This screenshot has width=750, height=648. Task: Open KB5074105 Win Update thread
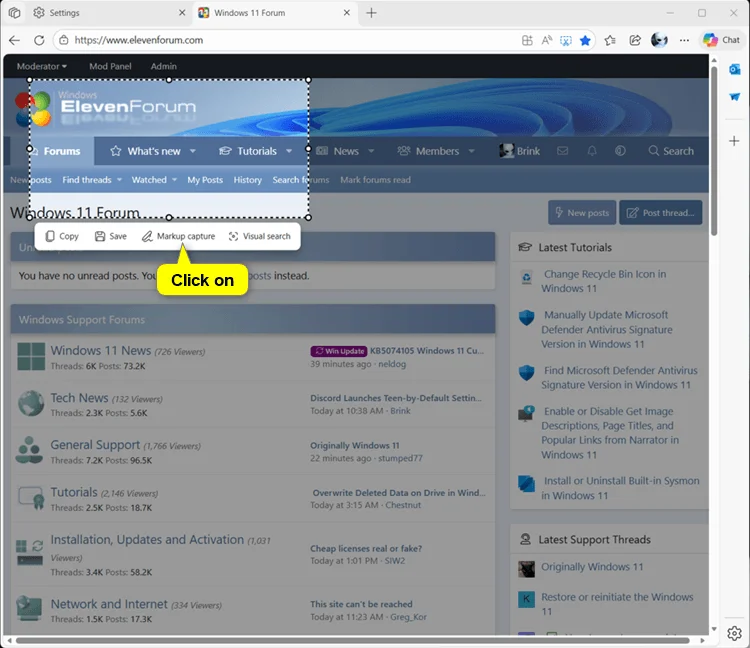coord(427,351)
